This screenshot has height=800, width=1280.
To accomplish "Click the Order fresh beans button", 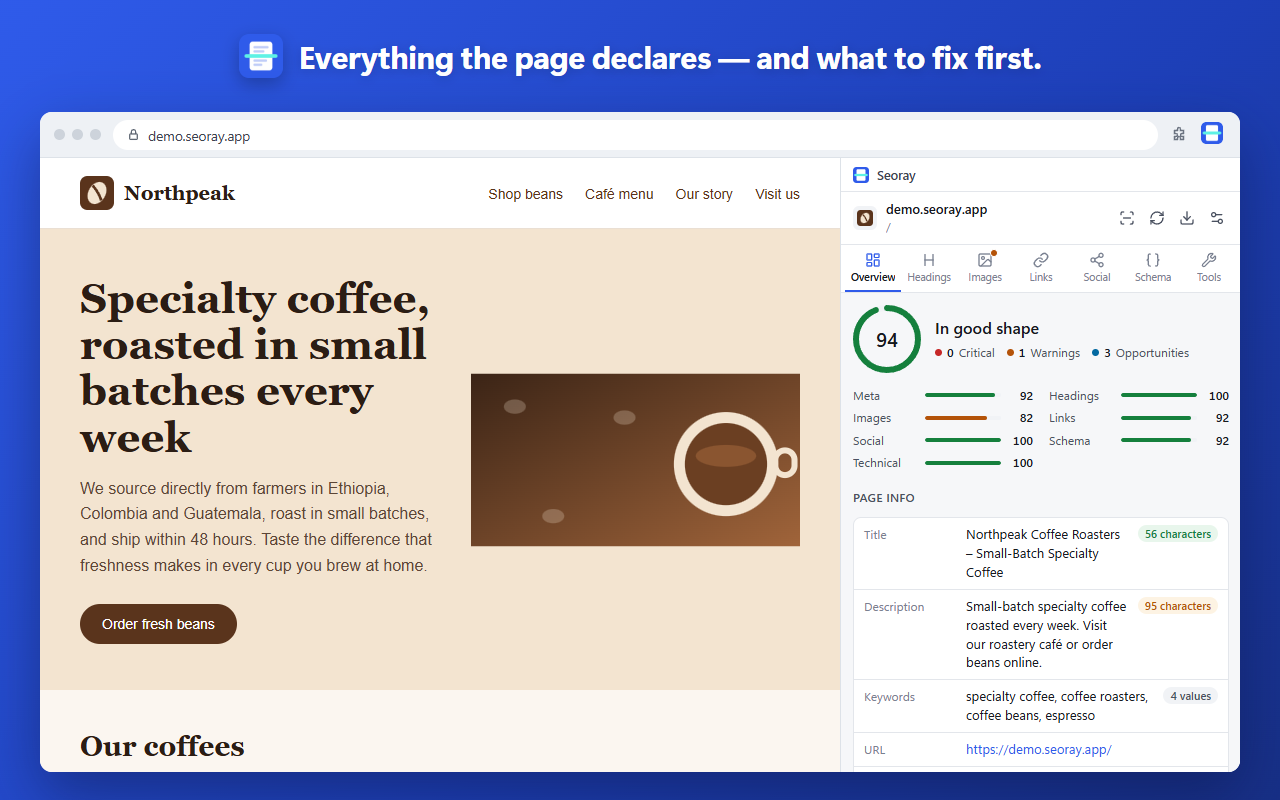I will pos(158,624).
